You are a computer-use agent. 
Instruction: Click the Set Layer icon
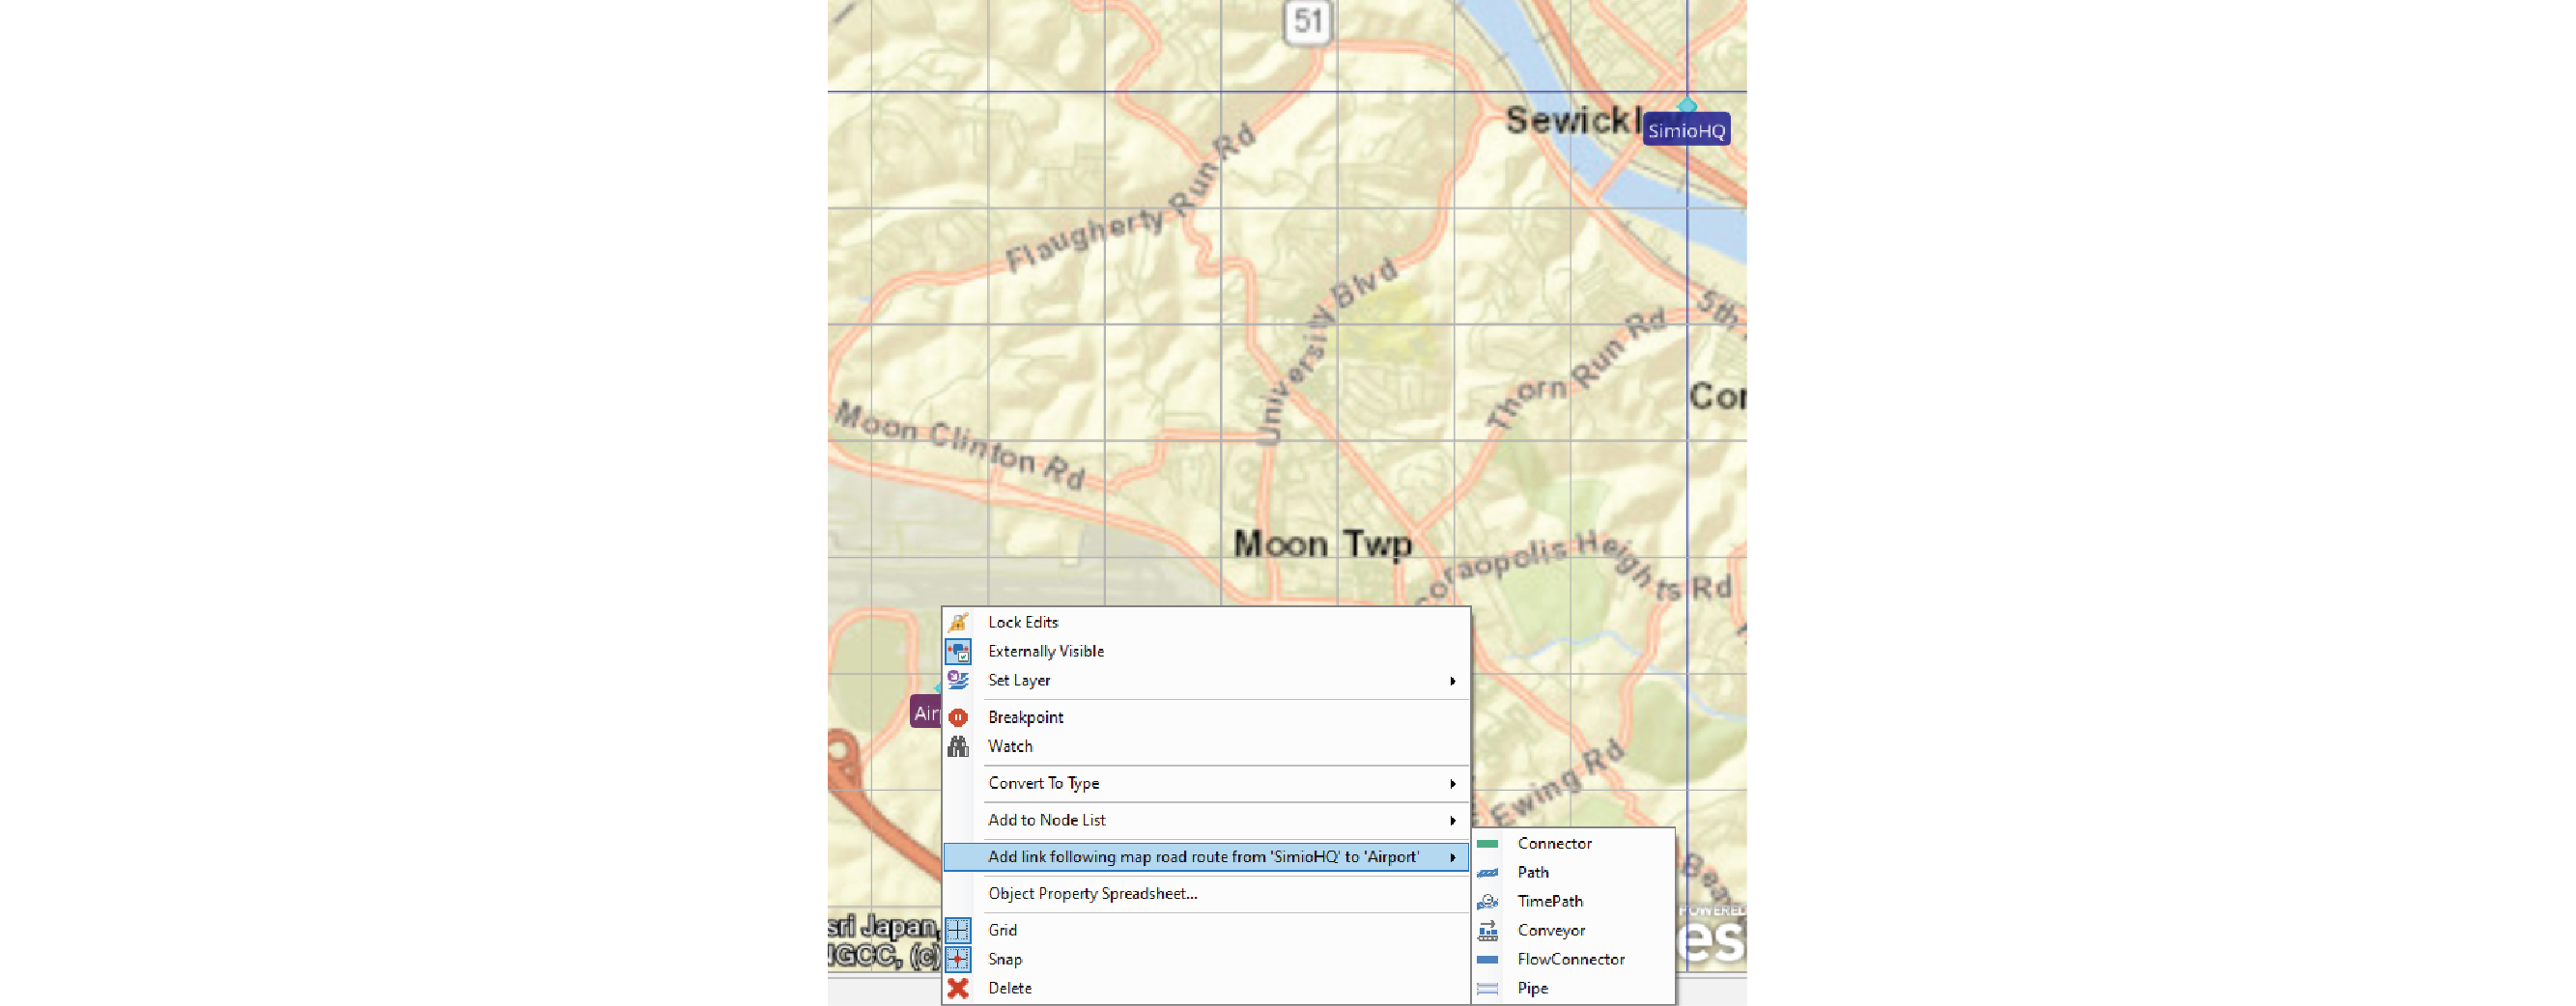[958, 680]
